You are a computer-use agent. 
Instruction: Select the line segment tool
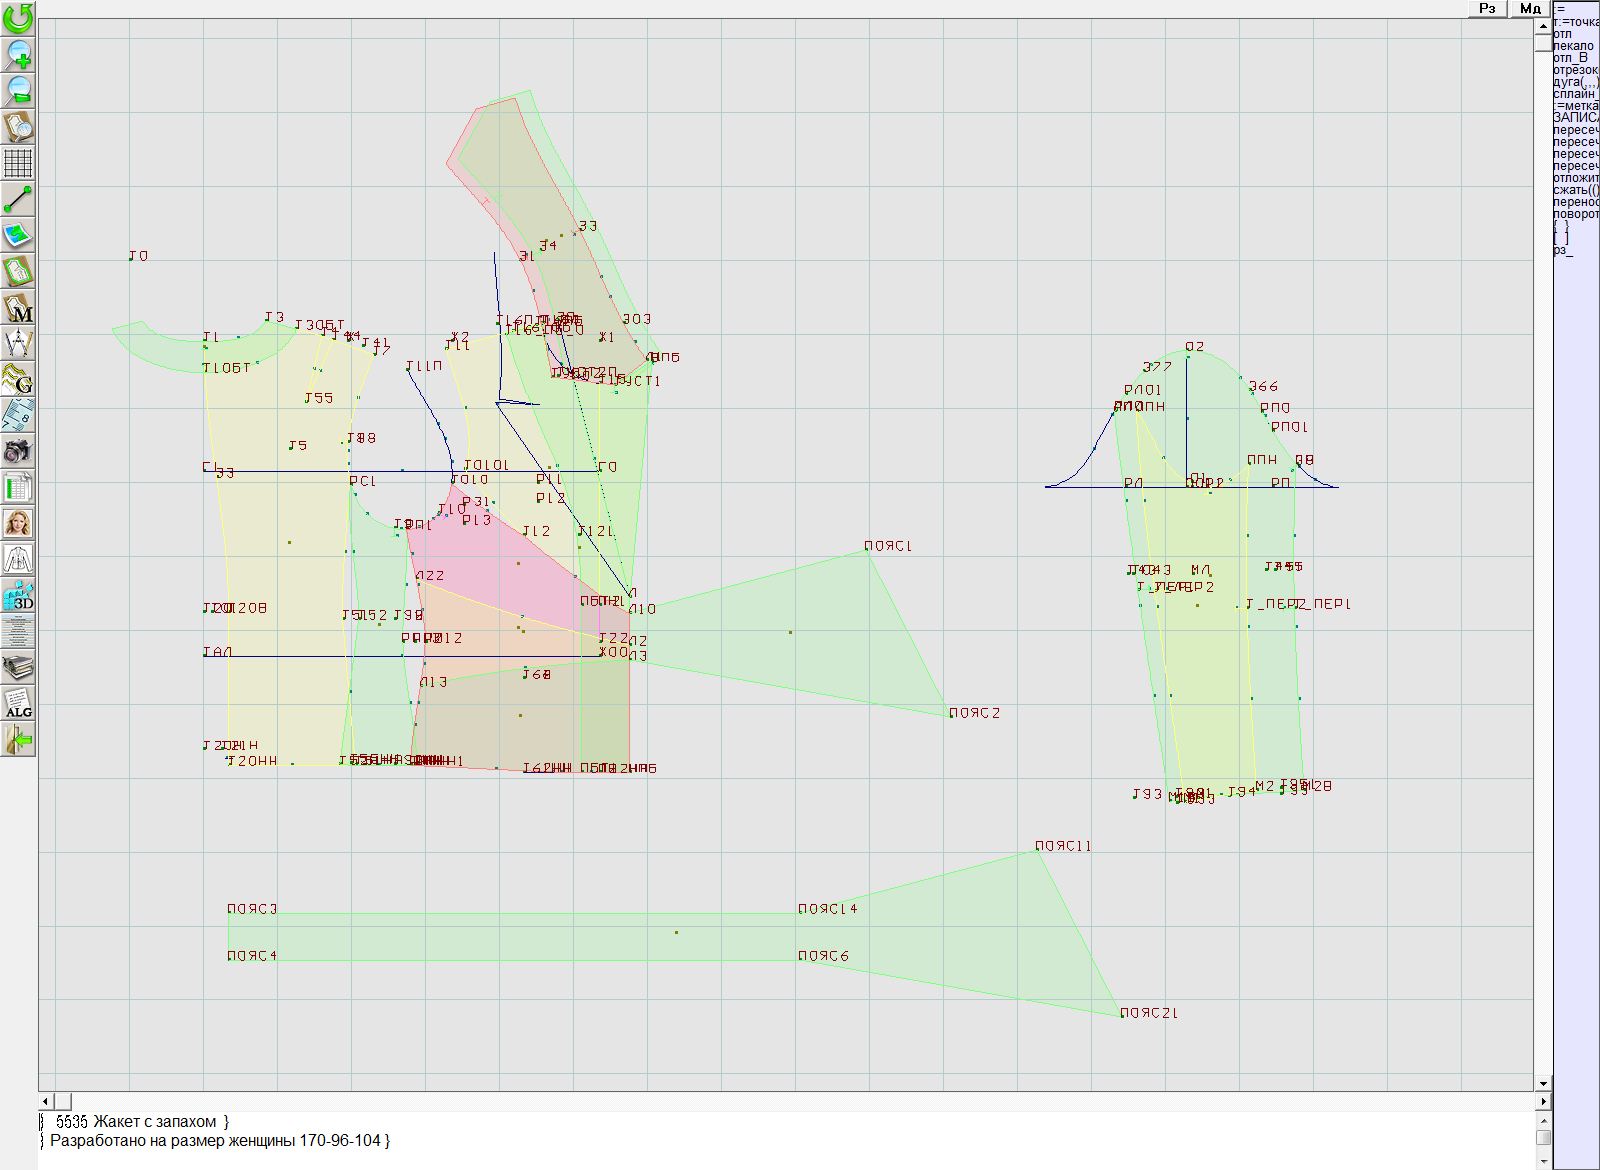click(x=18, y=199)
